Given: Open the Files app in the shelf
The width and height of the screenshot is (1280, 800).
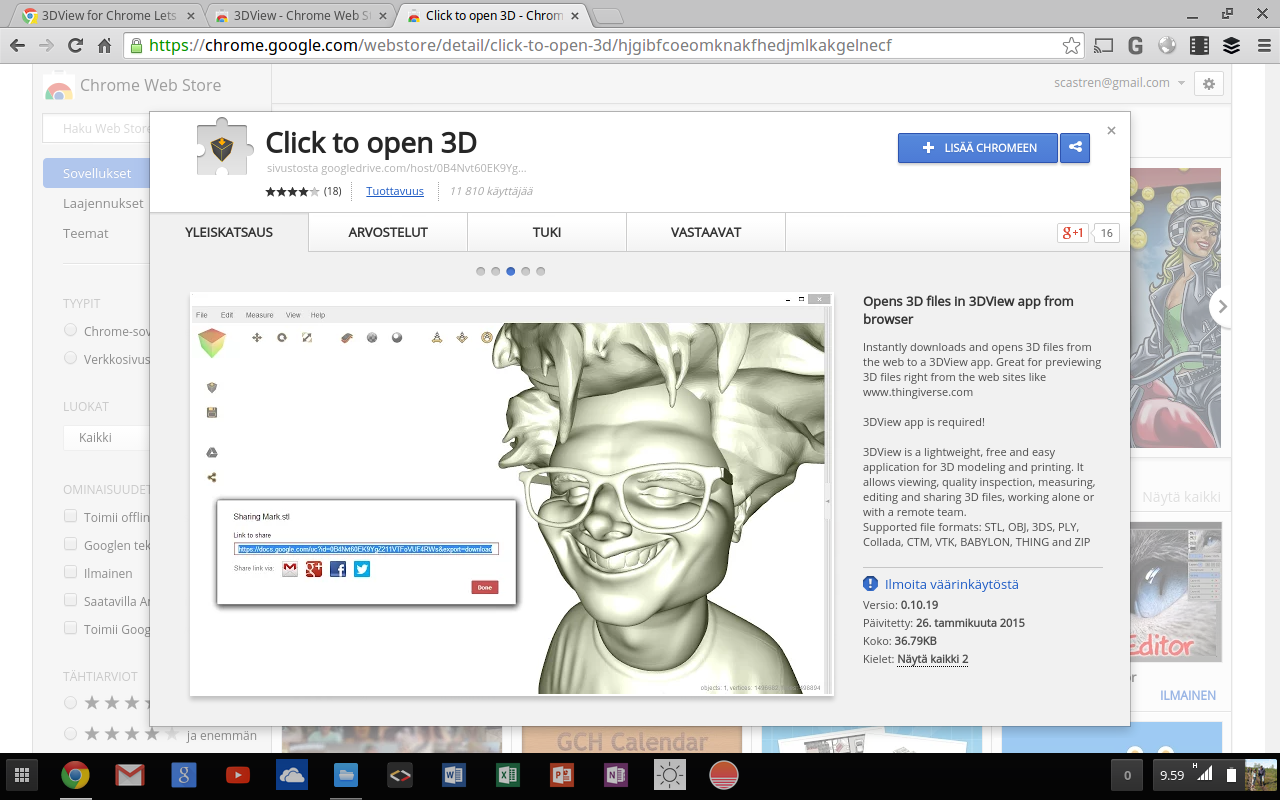Looking at the screenshot, I should pos(346,775).
